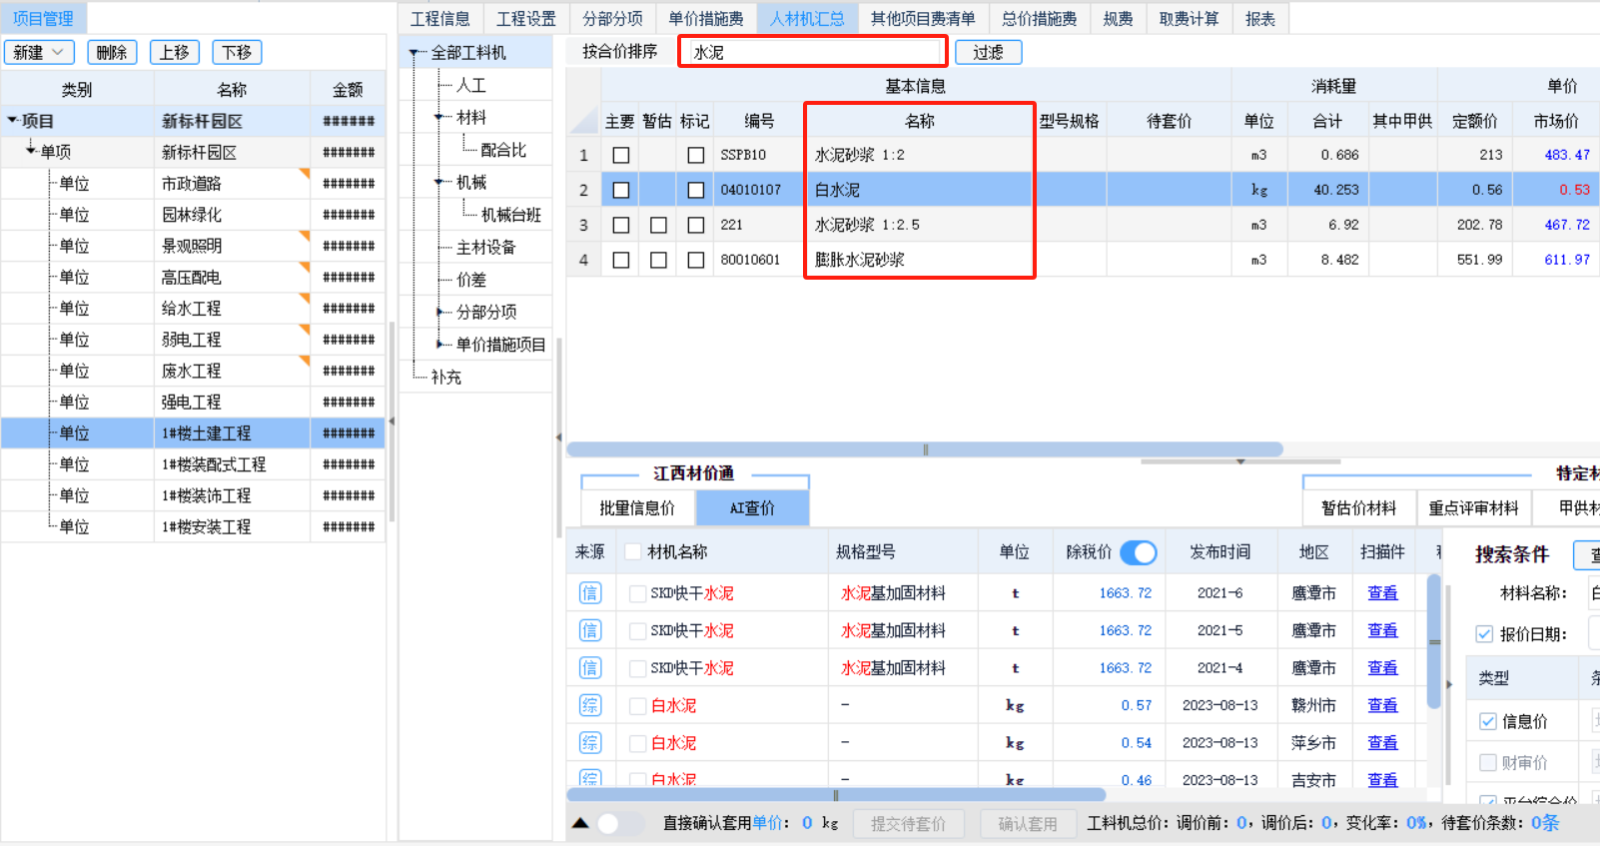Open the 人材机汇总 tab
The height and width of the screenshot is (846, 1600).
point(807,19)
